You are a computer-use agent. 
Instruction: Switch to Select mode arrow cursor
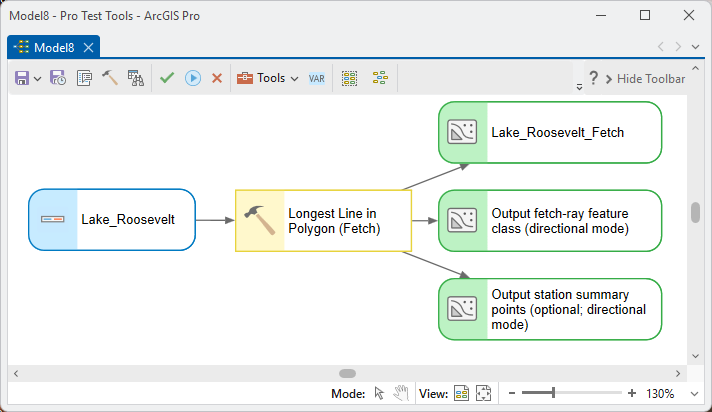[x=379, y=393]
